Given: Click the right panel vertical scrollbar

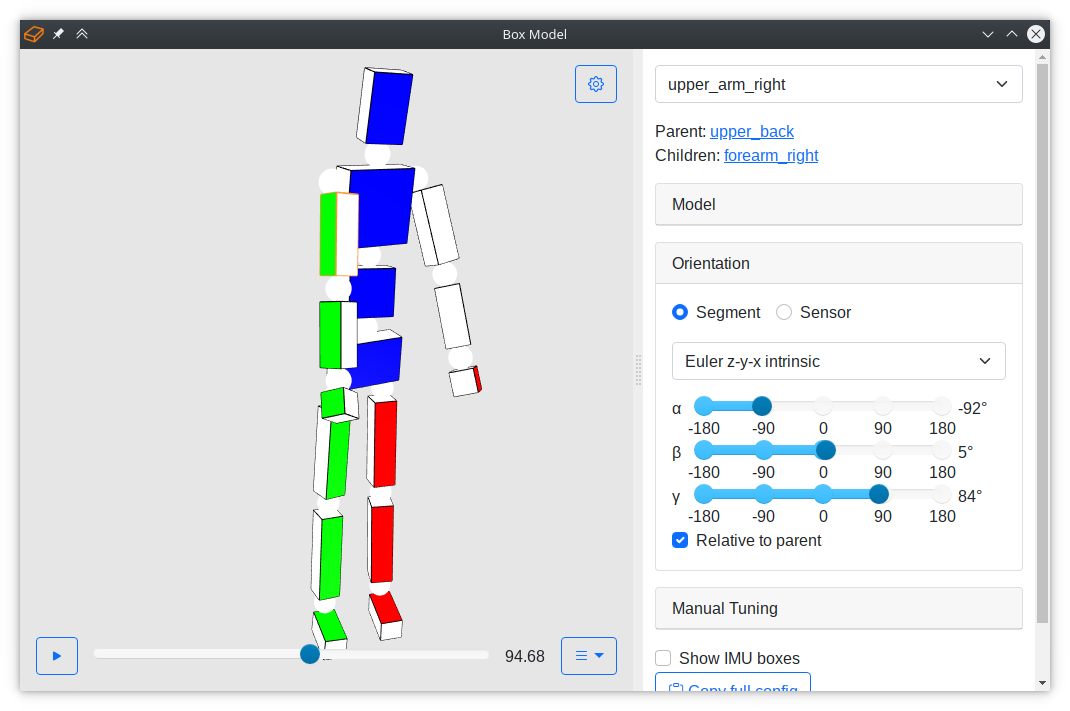Looking at the screenshot, I should point(1042,343).
